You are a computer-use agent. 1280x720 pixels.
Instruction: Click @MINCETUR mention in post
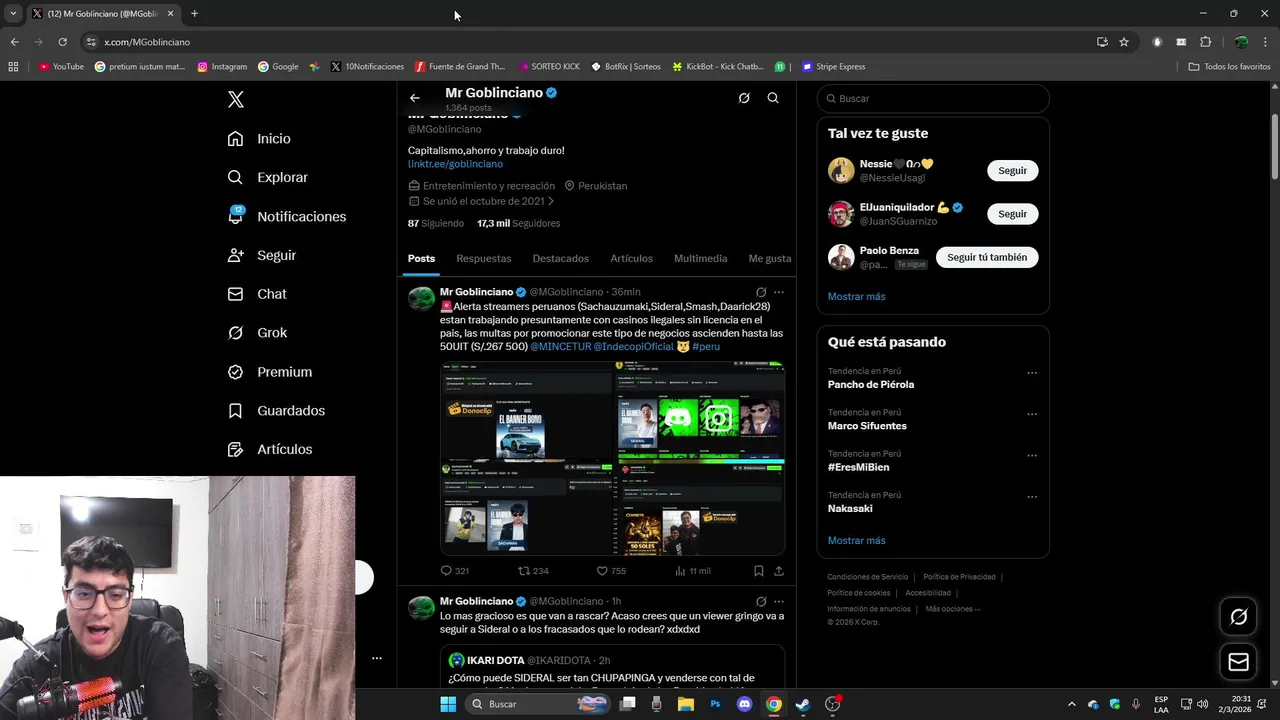click(x=560, y=346)
